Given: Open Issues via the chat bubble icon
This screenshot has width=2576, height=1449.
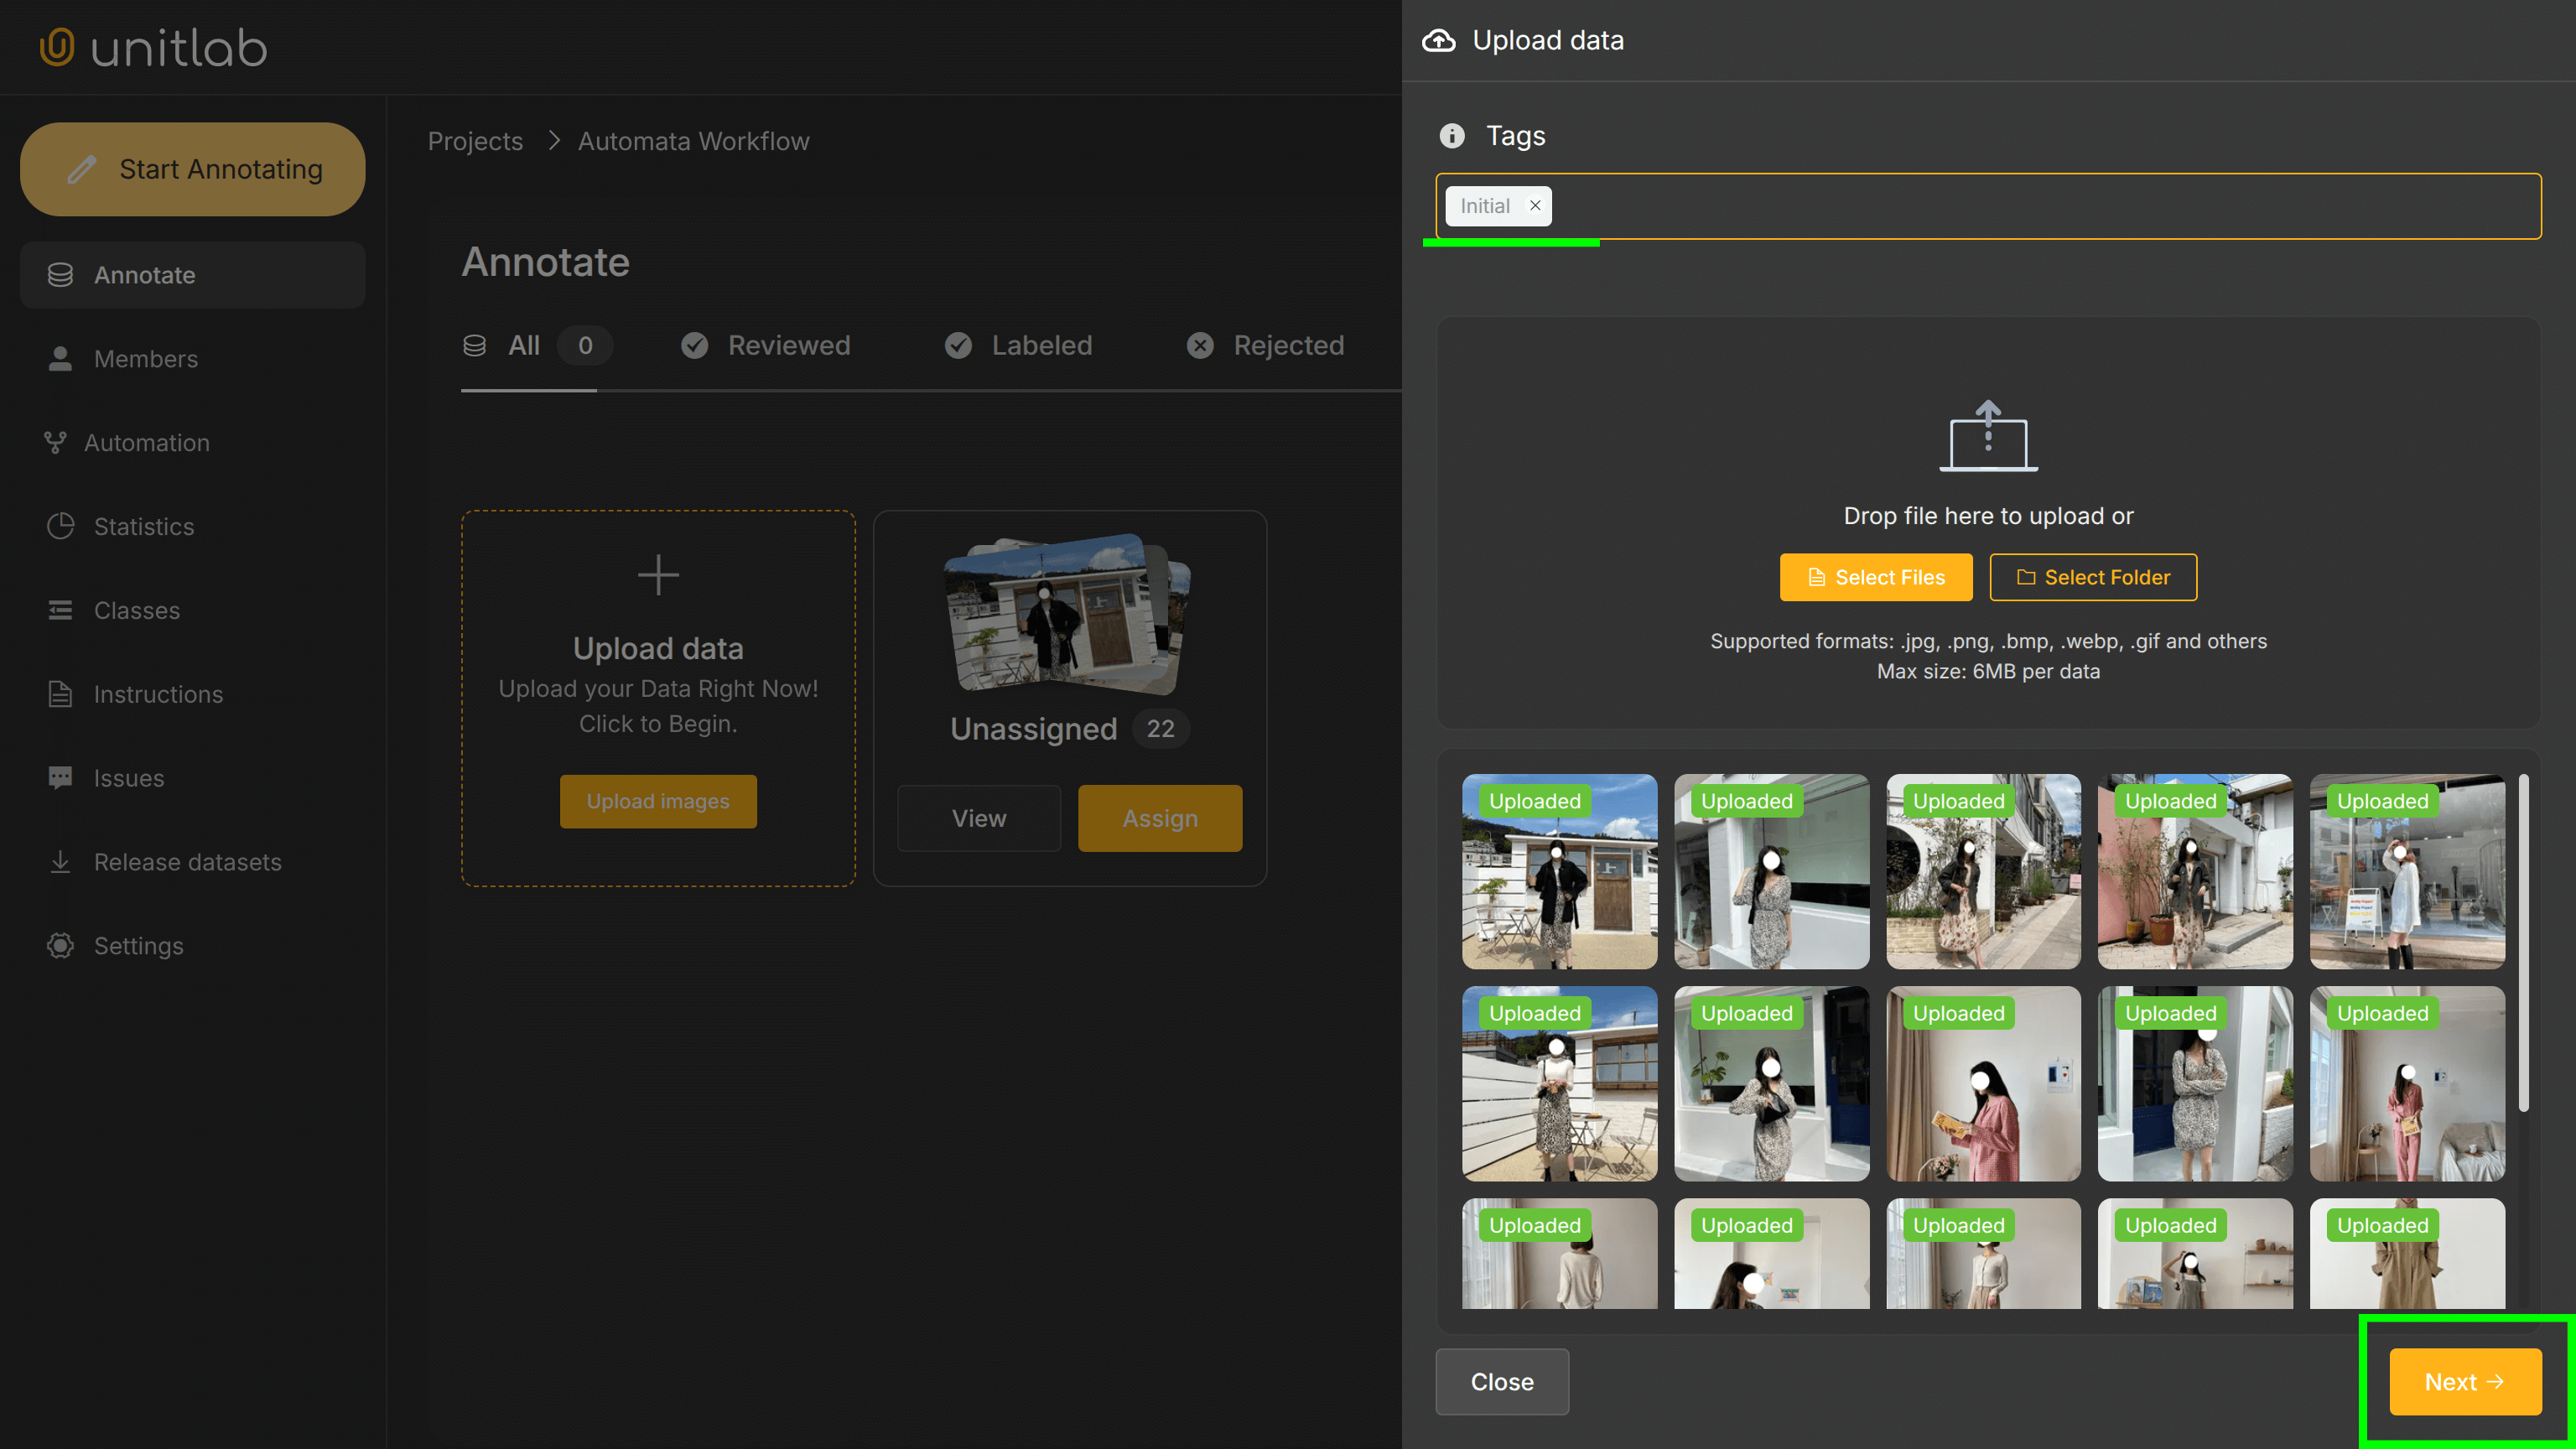Looking at the screenshot, I should click(x=60, y=778).
